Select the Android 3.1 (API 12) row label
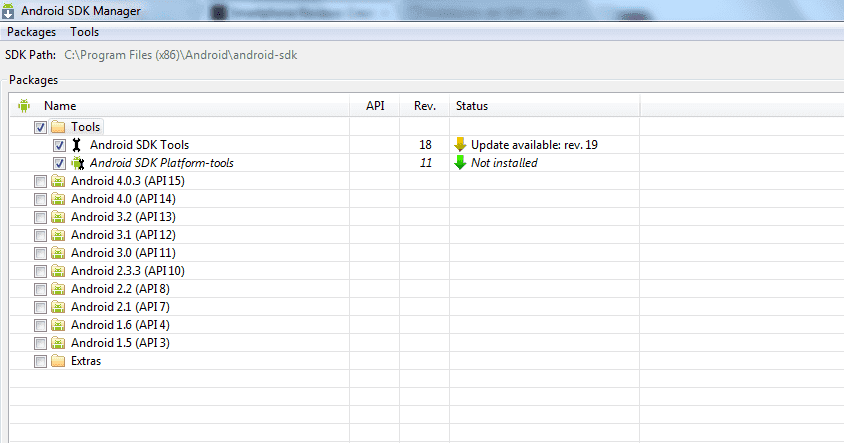The width and height of the screenshot is (844, 443). pyautogui.click(x=123, y=235)
